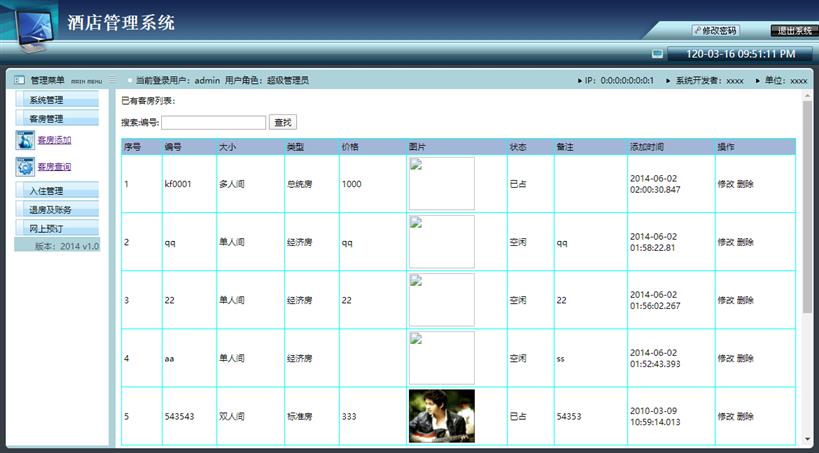Click the broken image for room qq
This screenshot has height=453, width=819.
coord(441,242)
